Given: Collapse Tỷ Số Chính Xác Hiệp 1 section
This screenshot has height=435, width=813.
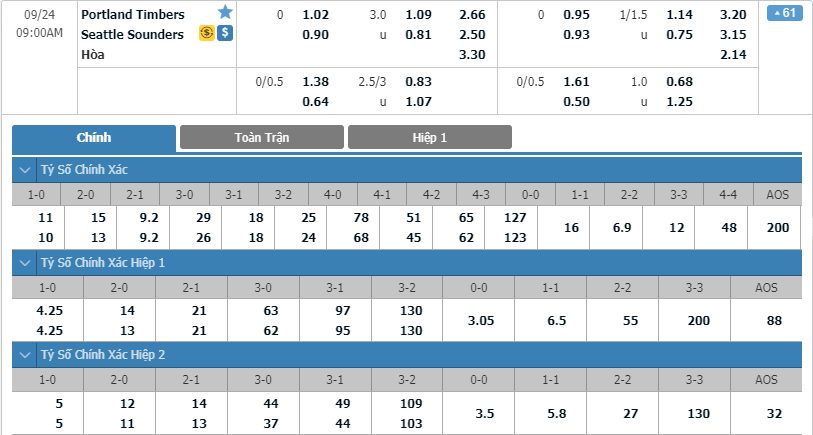Looking at the screenshot, I should pos(24,263).
